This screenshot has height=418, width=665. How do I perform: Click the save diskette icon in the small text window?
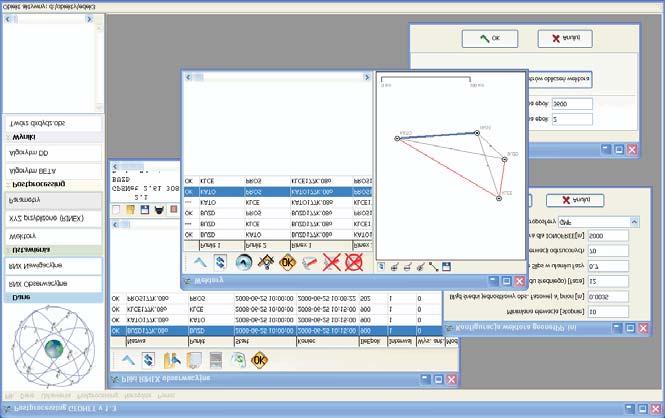[x=145, y=209]
